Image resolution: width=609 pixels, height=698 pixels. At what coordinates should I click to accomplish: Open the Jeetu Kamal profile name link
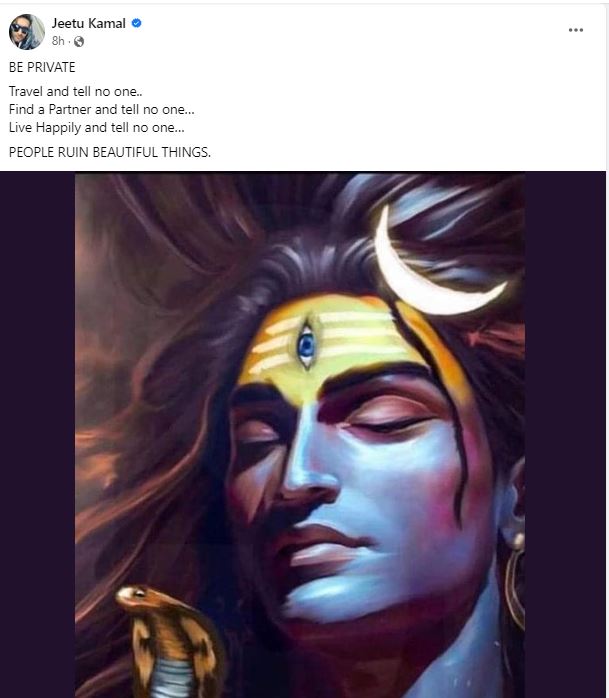(x=89, y=23)
